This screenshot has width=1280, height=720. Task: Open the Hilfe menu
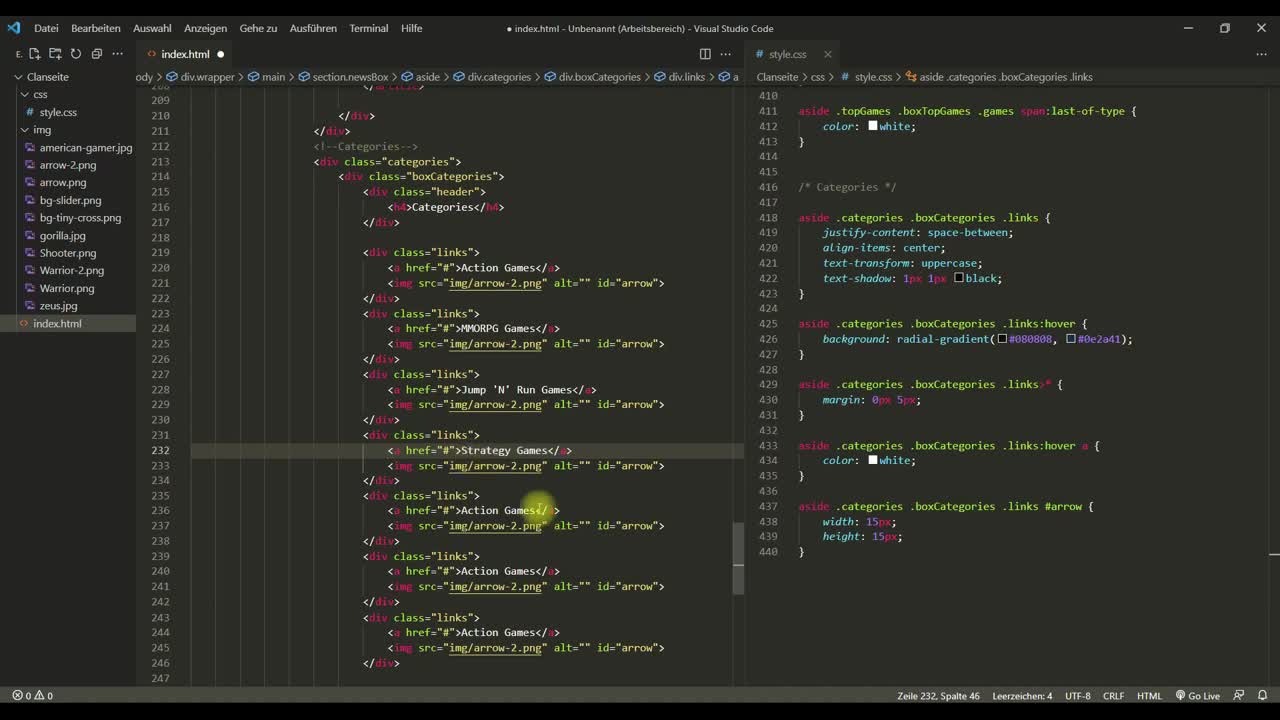[x=411, y=28]
